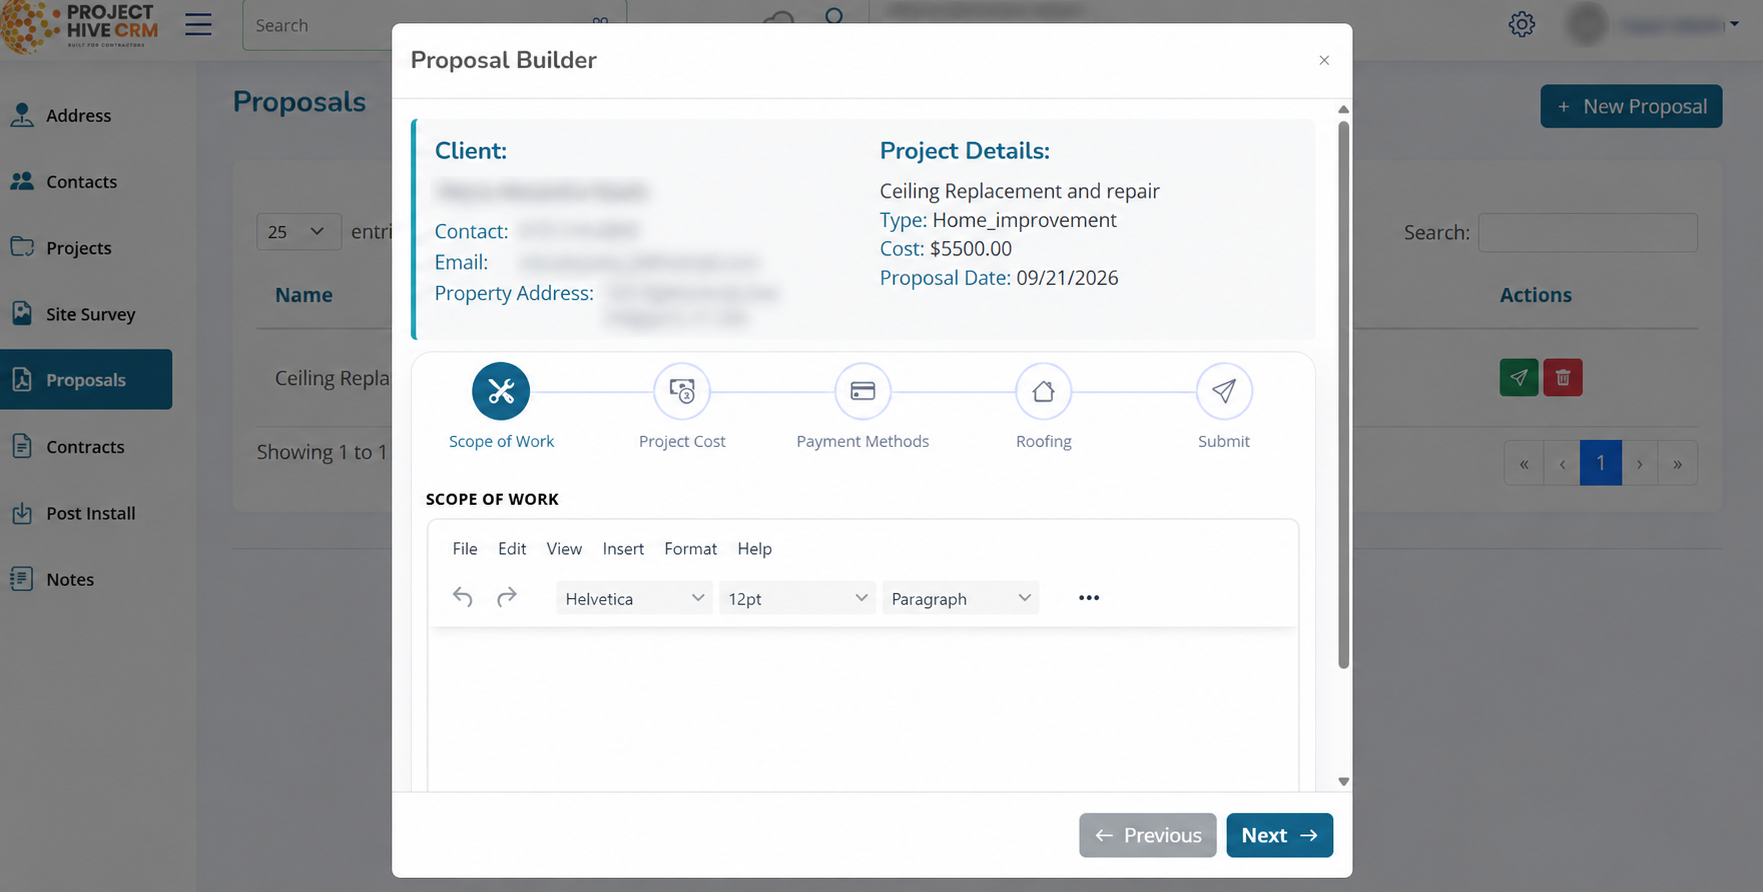The height and width of the screenshot is (892, 1763).
Task: Click the New Proposal button
Action: 1631,106
